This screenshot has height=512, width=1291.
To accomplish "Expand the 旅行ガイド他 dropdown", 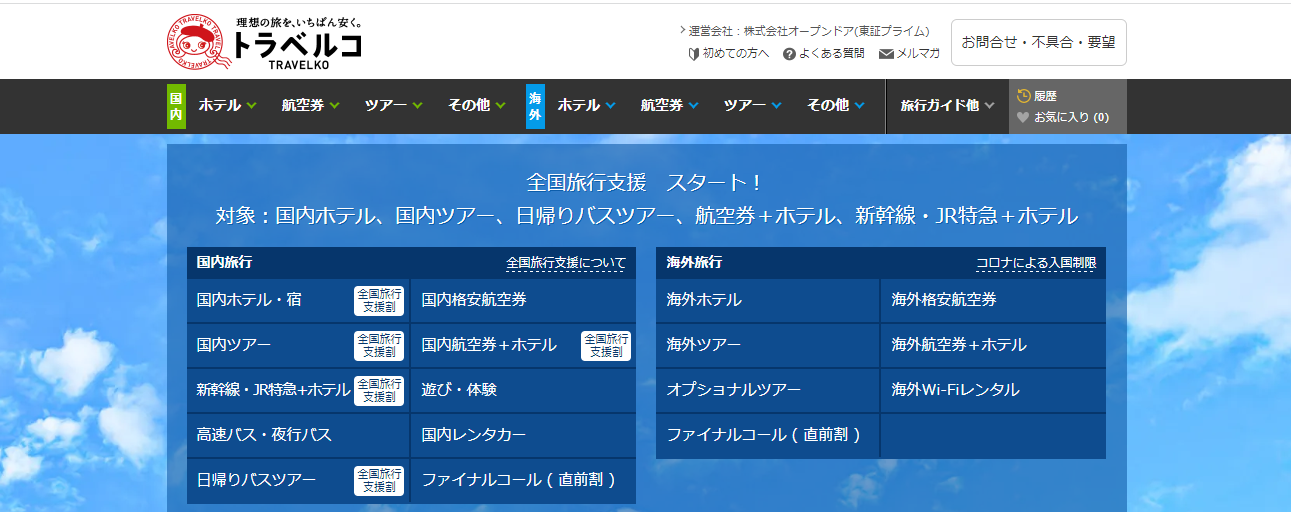I will coord(947,105).
